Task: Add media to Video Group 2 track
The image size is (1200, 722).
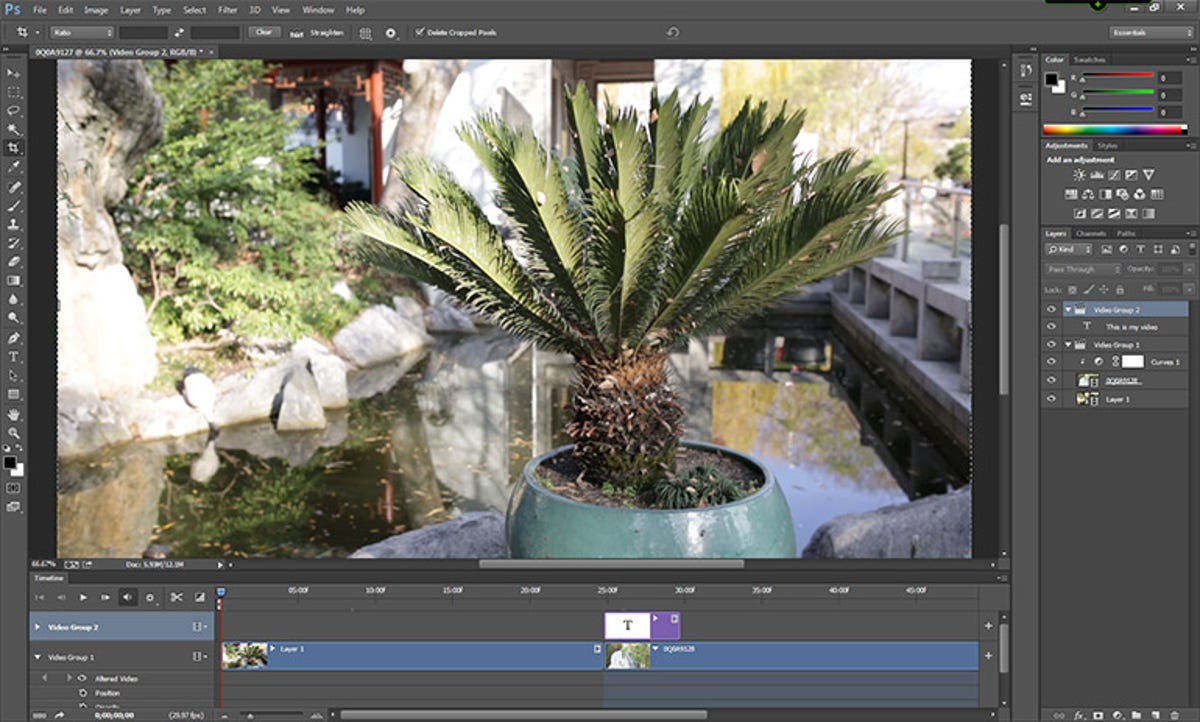Action: 988,626
